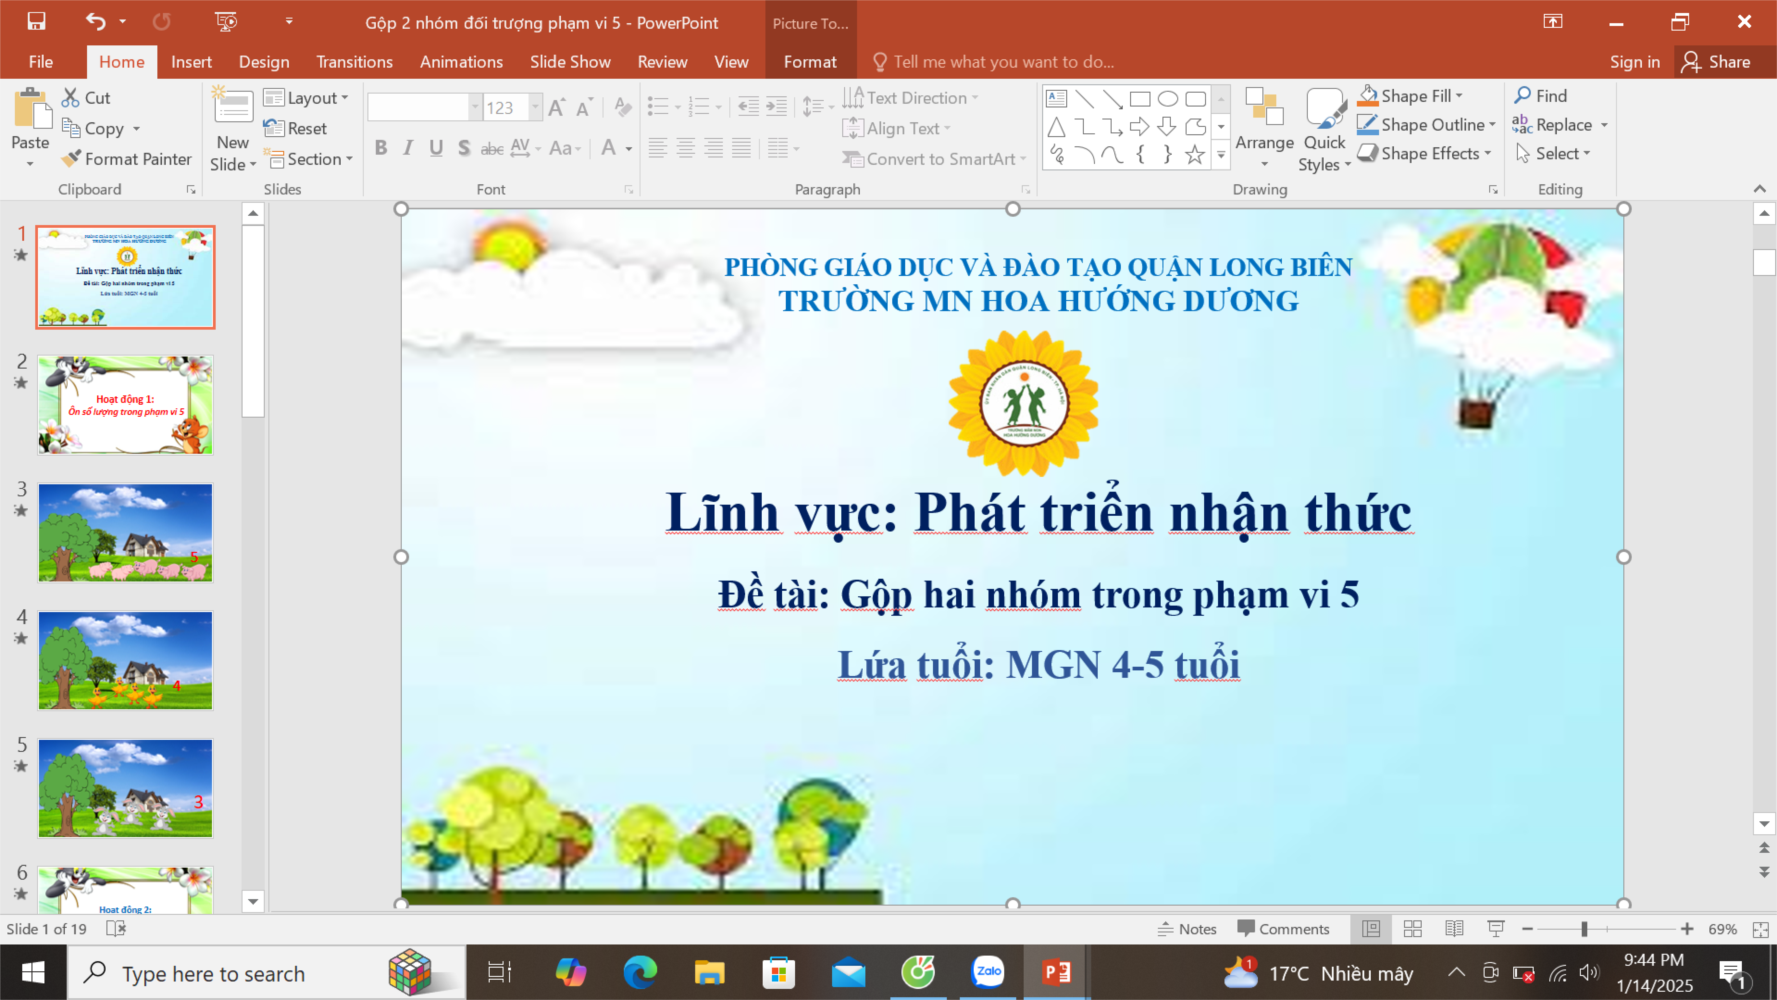Toggle Normal view in the status bar

[x=1371, y=929]
